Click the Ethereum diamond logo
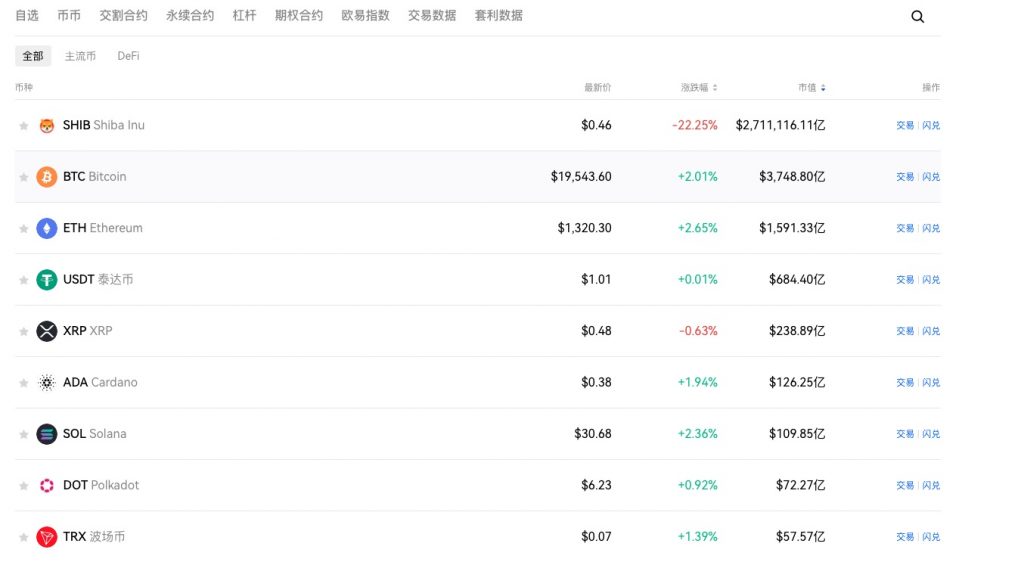1024x562 pixels. click(x=46, y=228)
